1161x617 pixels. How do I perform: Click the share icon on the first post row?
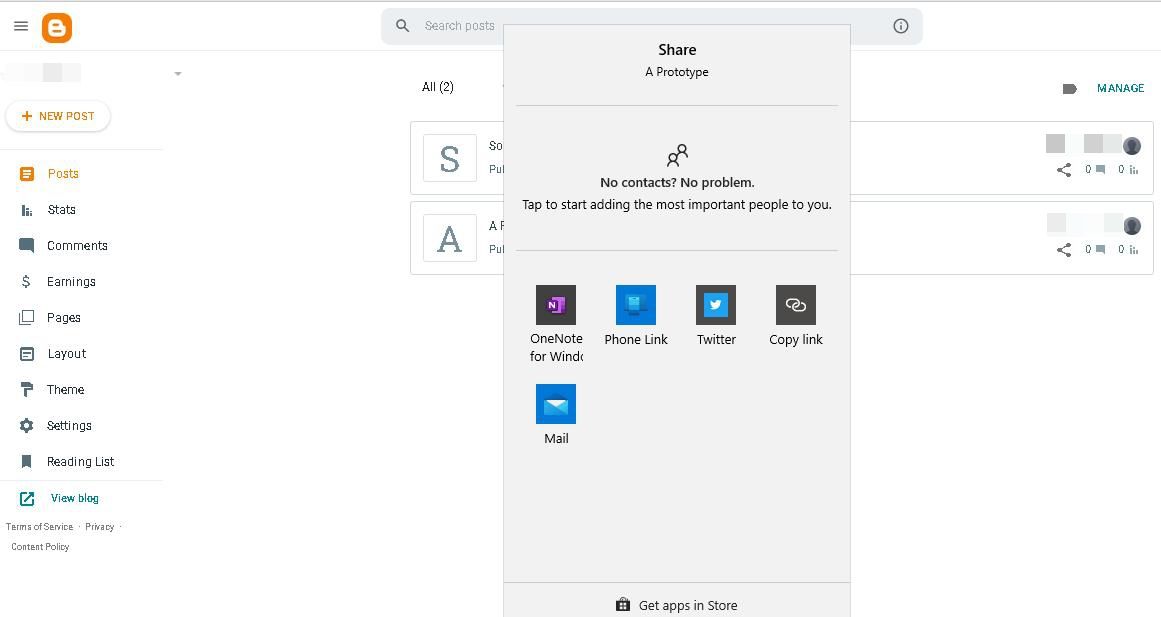point(1064,170)
